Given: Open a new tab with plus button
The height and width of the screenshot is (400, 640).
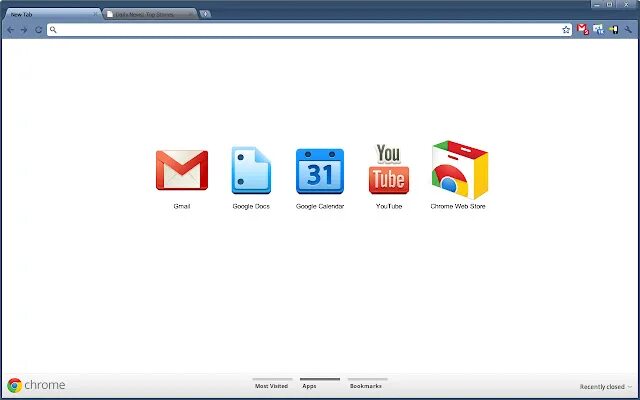Looking at the screenshot, I should (x=205, y=14).
